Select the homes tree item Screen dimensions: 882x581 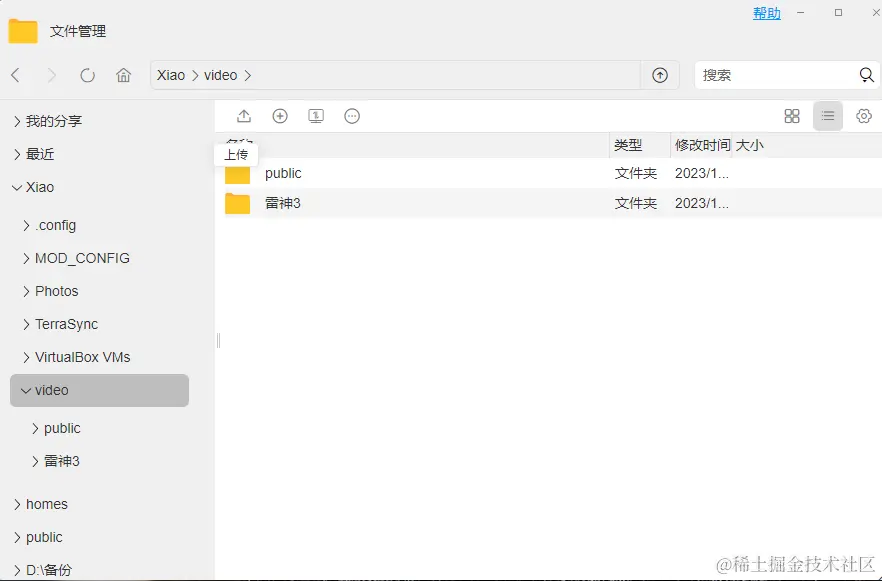[x=47, y=504]
